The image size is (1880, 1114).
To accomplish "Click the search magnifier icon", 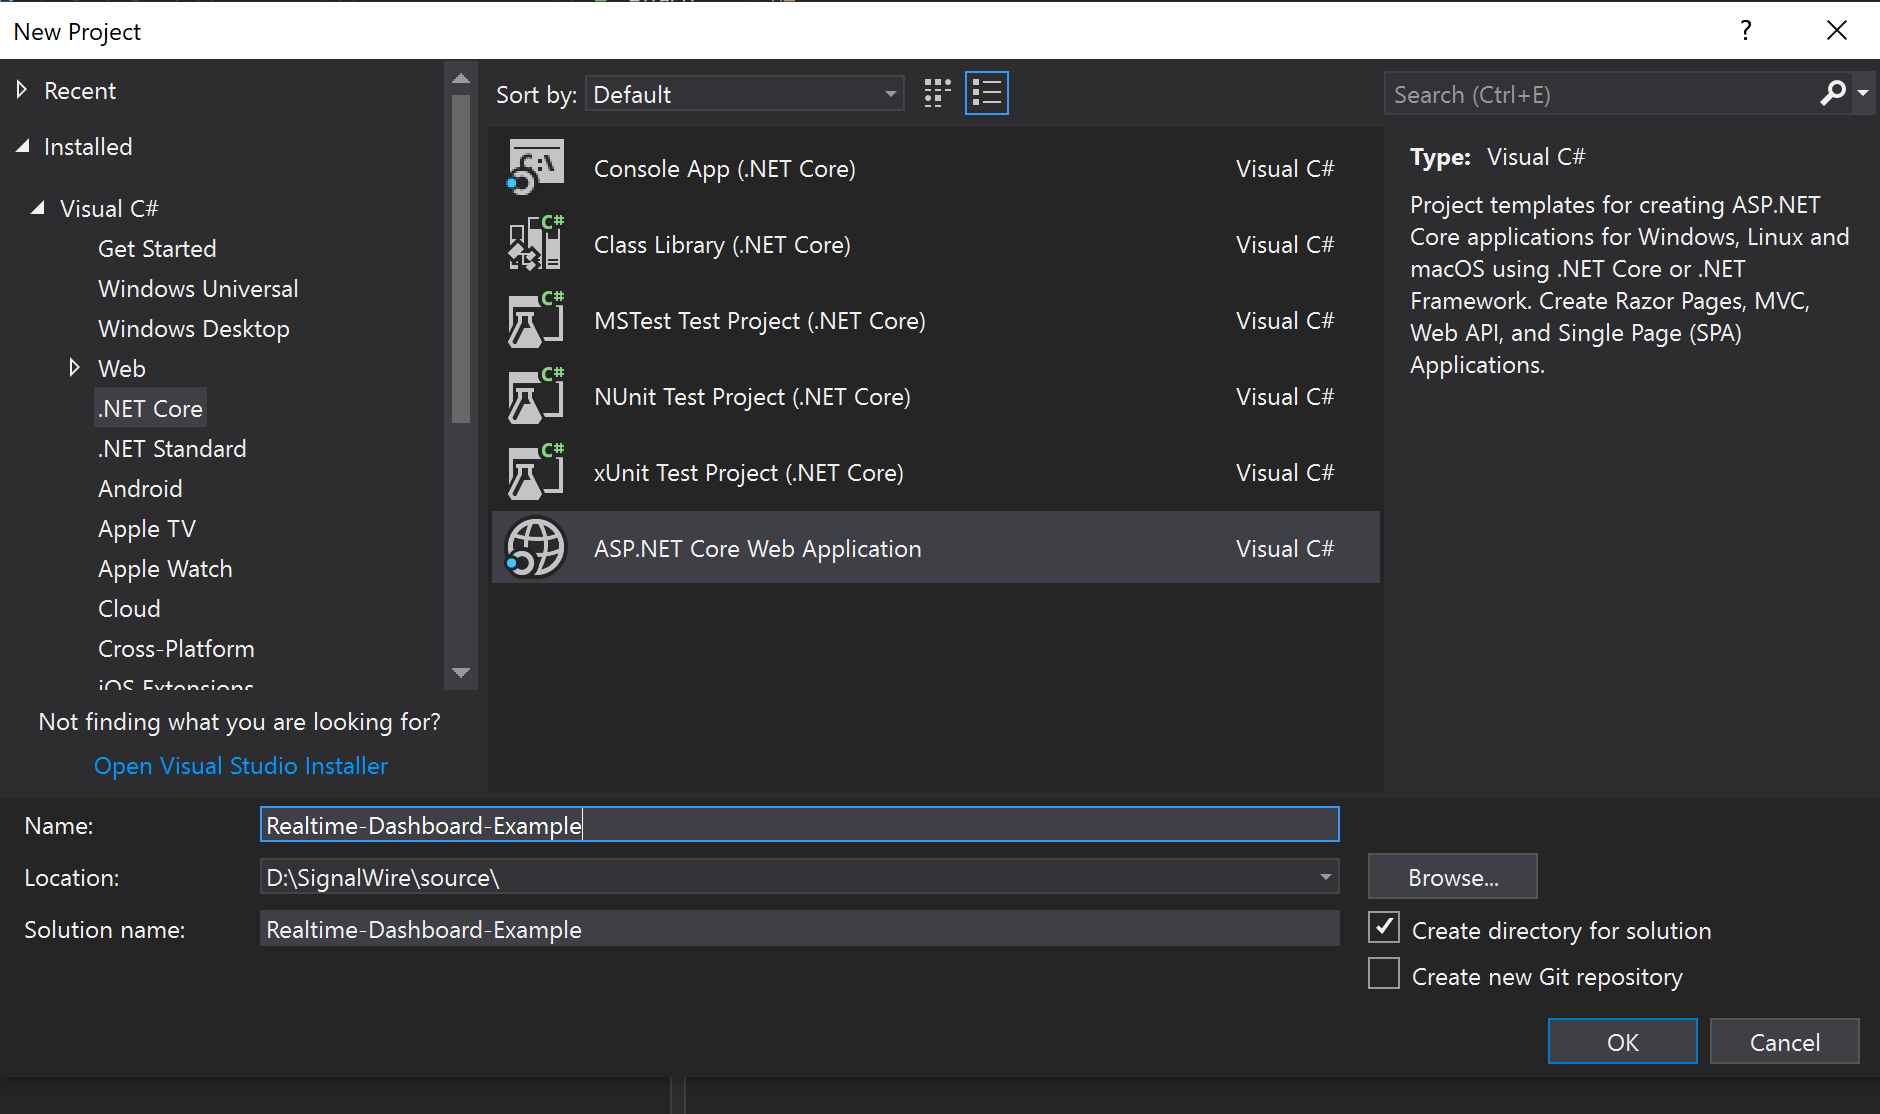I will (1832, 94).
